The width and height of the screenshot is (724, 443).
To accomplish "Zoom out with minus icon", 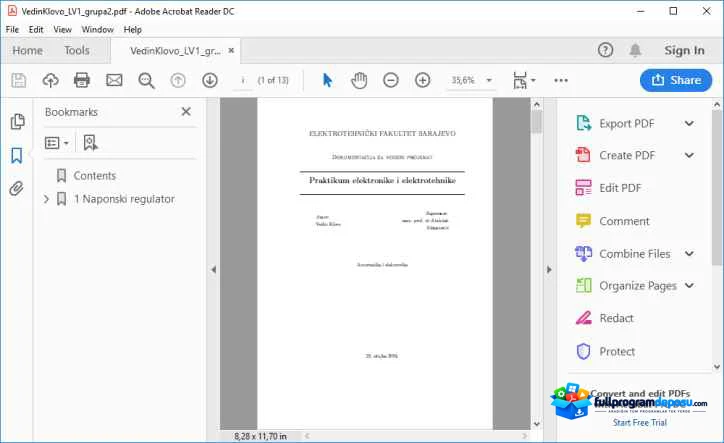I will point(391,80).
